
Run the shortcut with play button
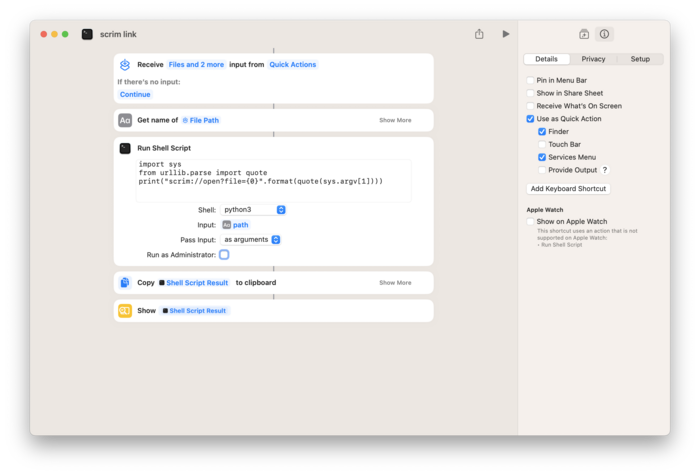pyautogui.click(x=505, y=34)
